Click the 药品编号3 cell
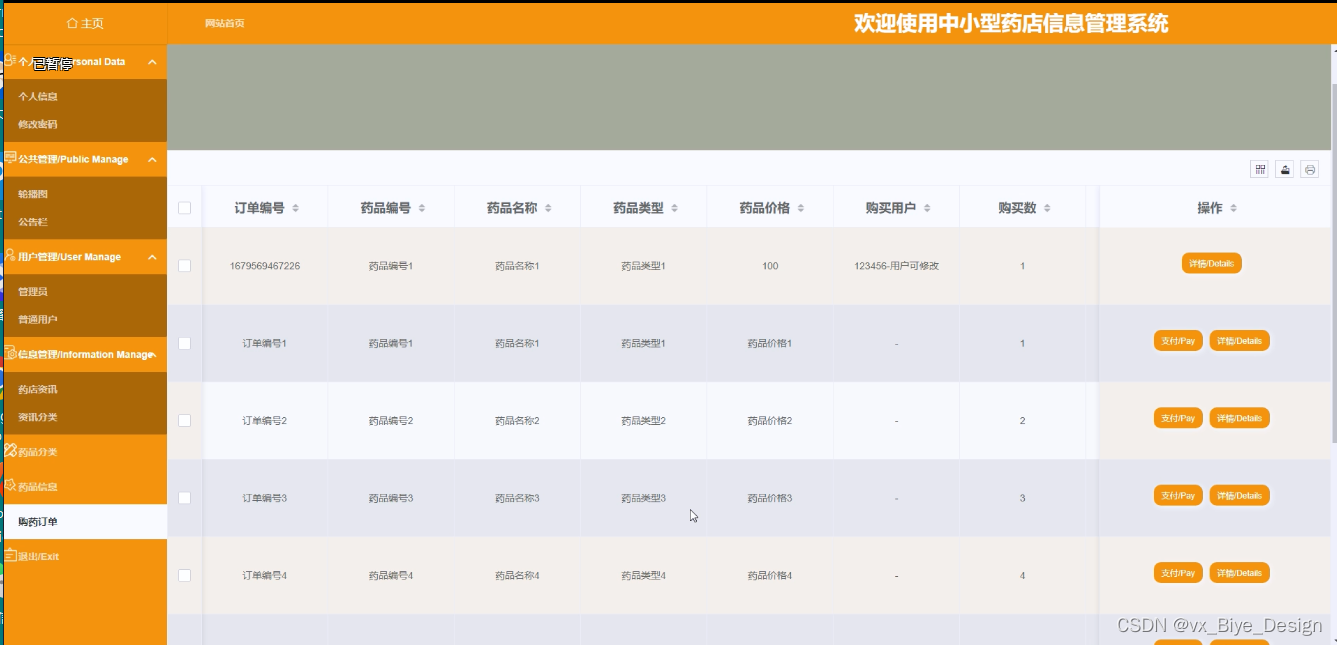 click(391, 497)
